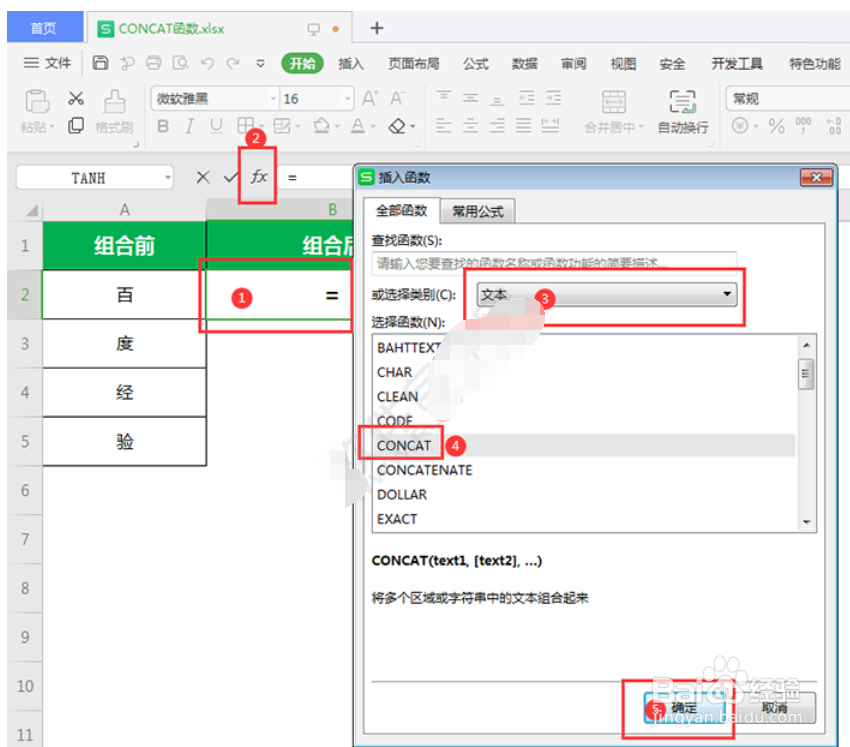This screenshot has height=747, width=850.
Task: Click the increase font size icon
Action: coord(368,98)
